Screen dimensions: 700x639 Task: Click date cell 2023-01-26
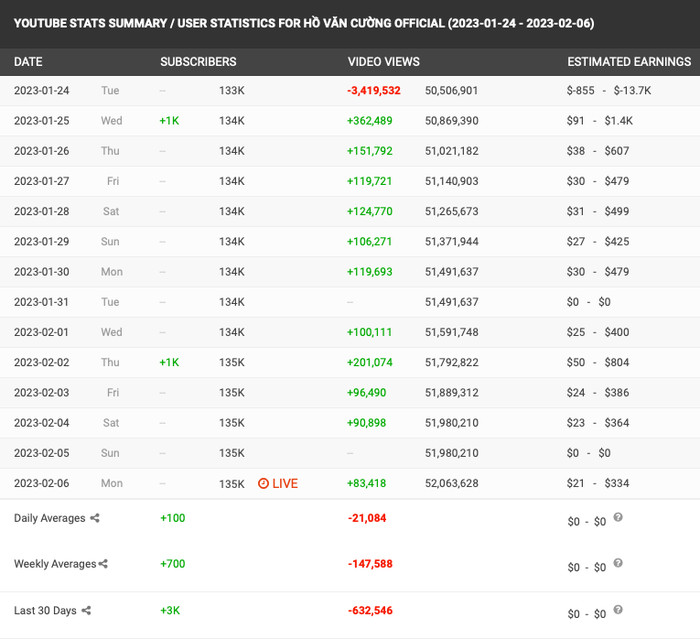point(42,151)
